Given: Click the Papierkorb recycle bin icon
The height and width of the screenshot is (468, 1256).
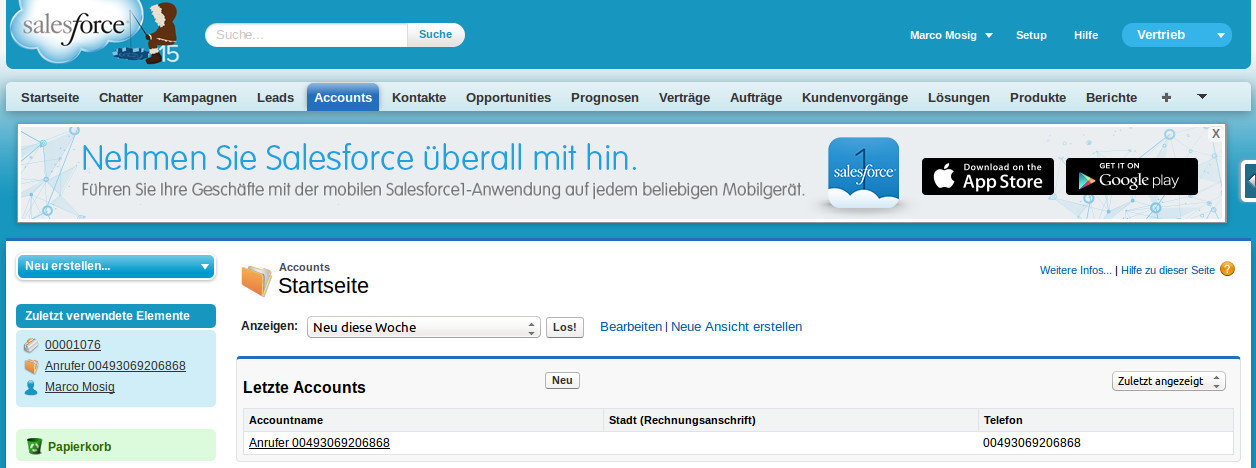Looking at the screenshot, I should coord(34,446).
